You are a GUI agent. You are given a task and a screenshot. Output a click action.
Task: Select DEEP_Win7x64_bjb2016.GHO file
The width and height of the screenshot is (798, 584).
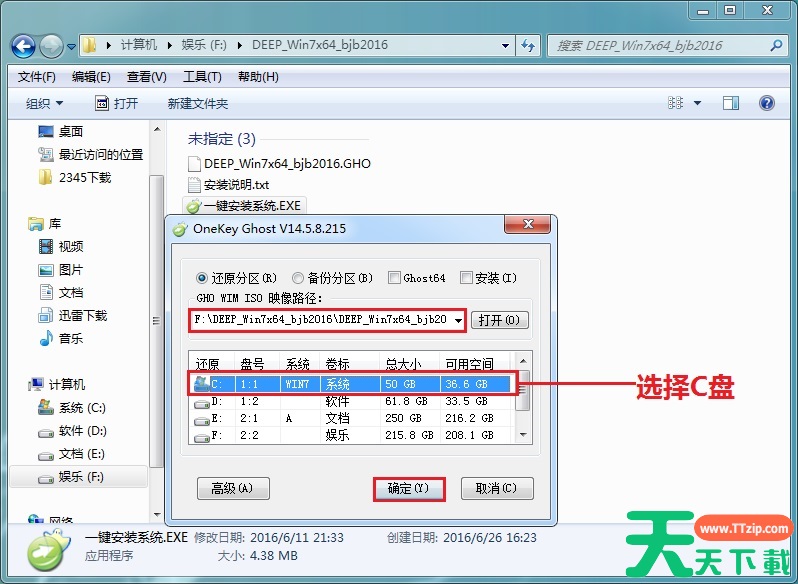pyautogui.click(x=286, y=163)
